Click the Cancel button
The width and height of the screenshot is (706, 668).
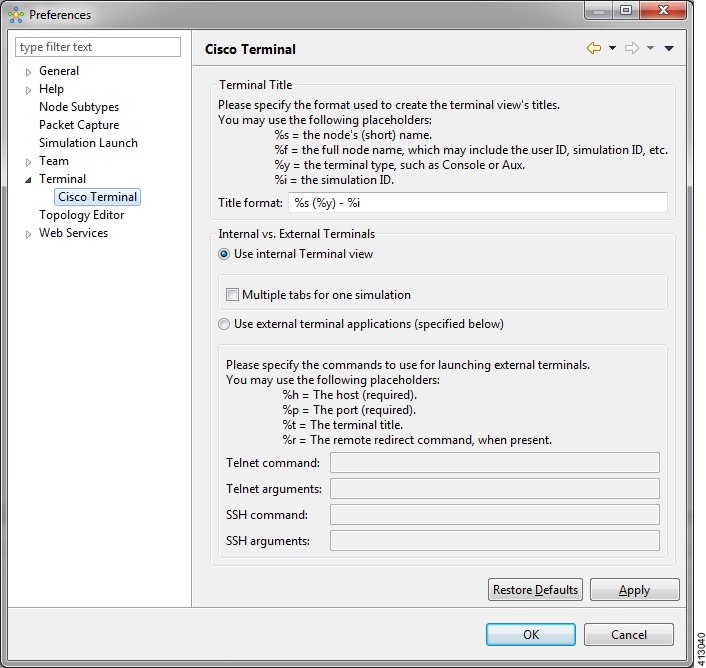point(629,634)
